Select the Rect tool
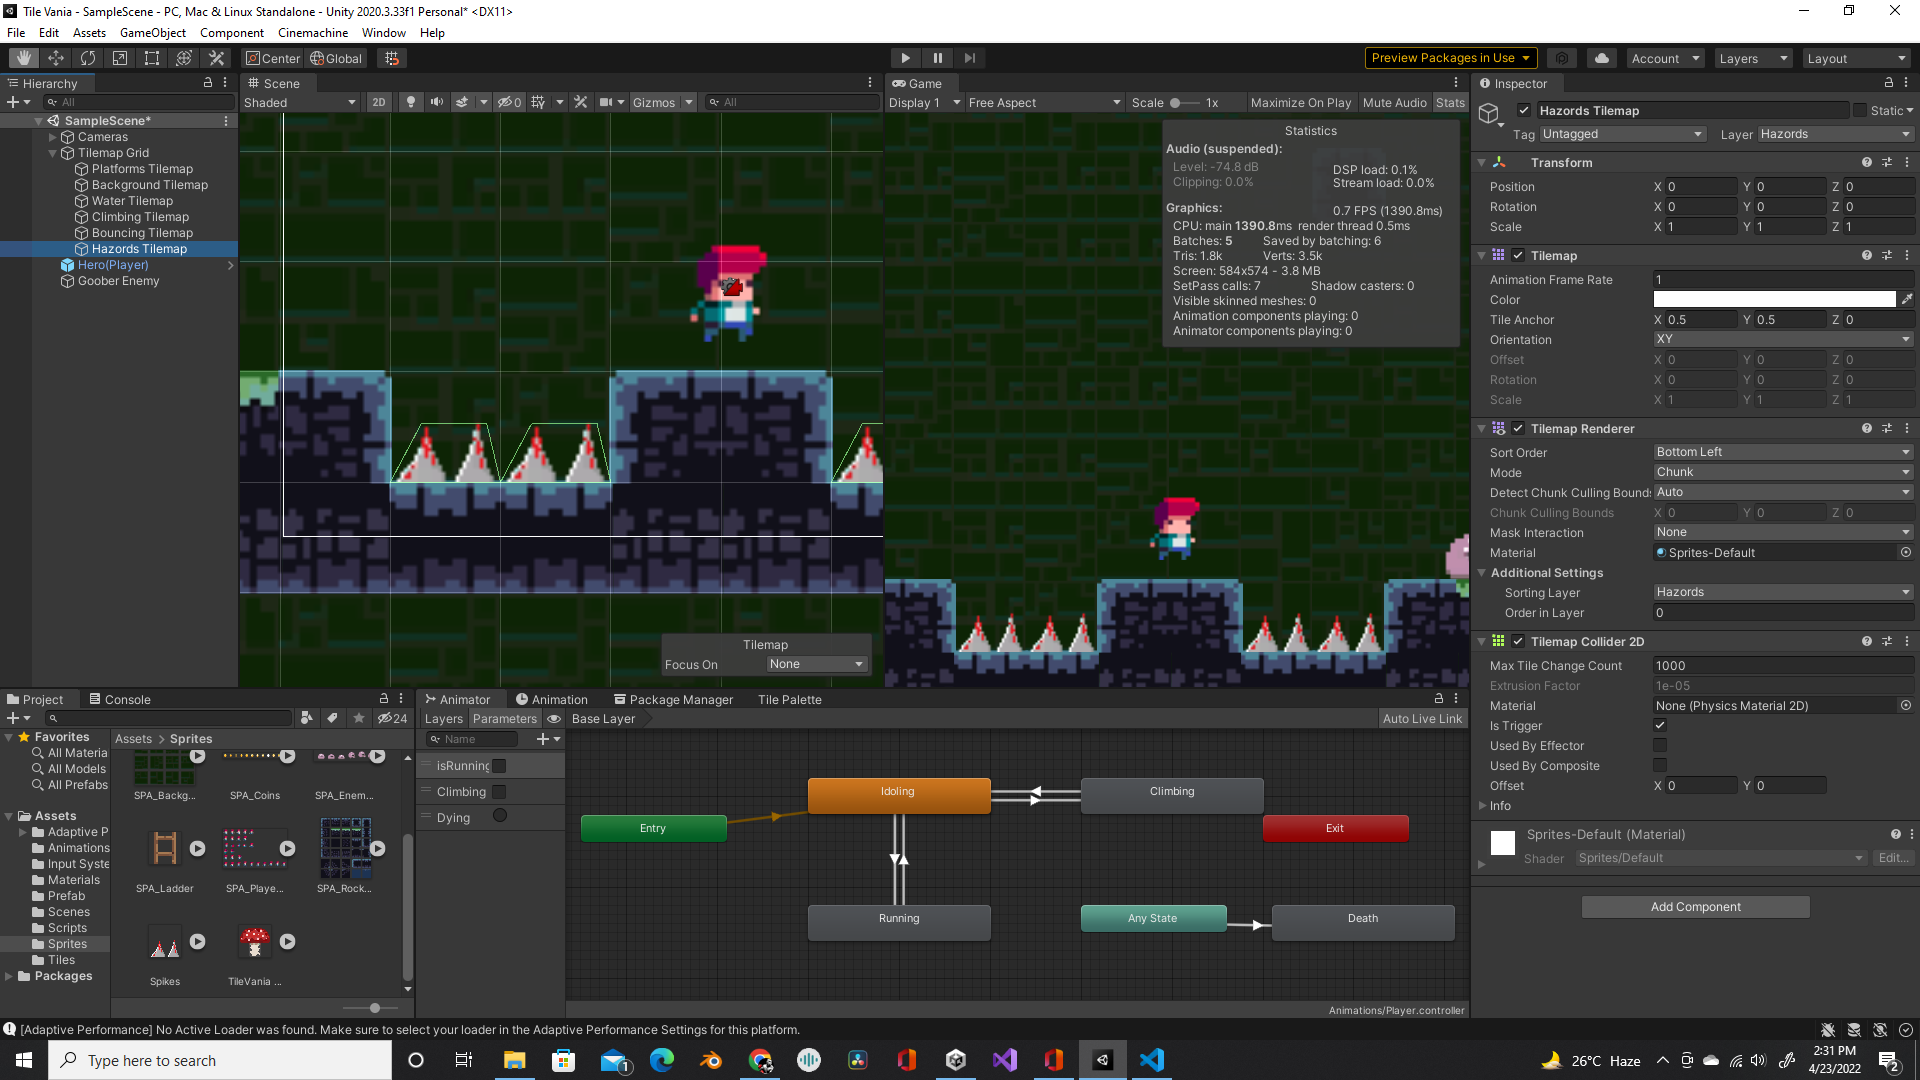This screenshot has width=1920, height=1080. [151, 57]
